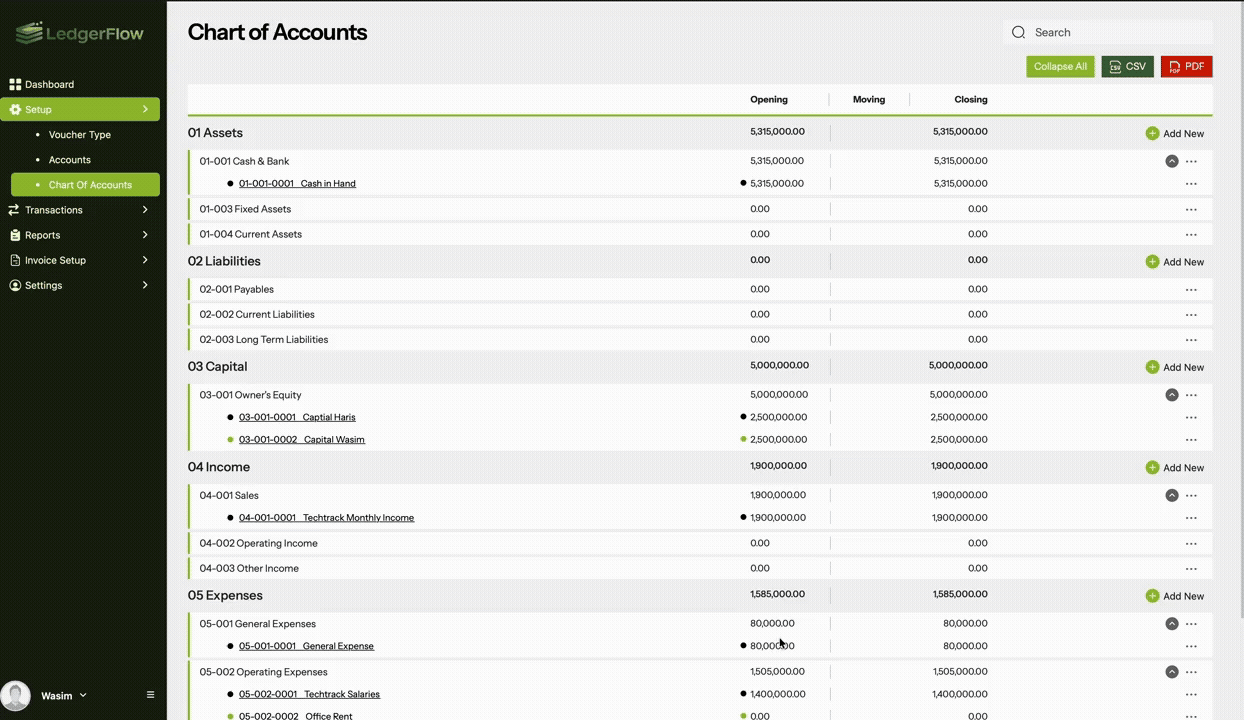Open three-dot options for 01-003 Fixed Assets
The image size is (1244, 720).
coord(1190,210)
